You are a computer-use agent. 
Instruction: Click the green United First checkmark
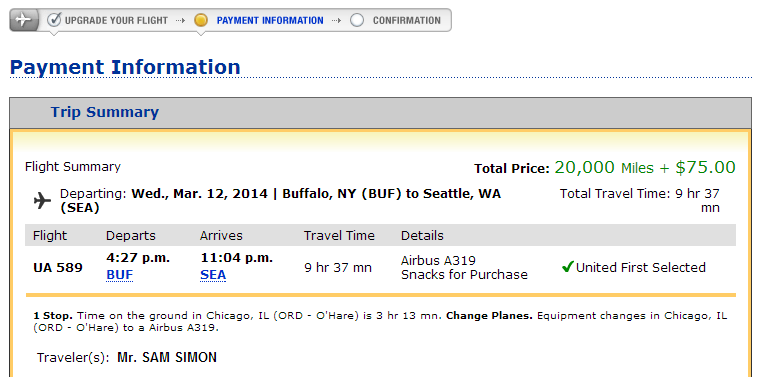[x=567, y=267]
